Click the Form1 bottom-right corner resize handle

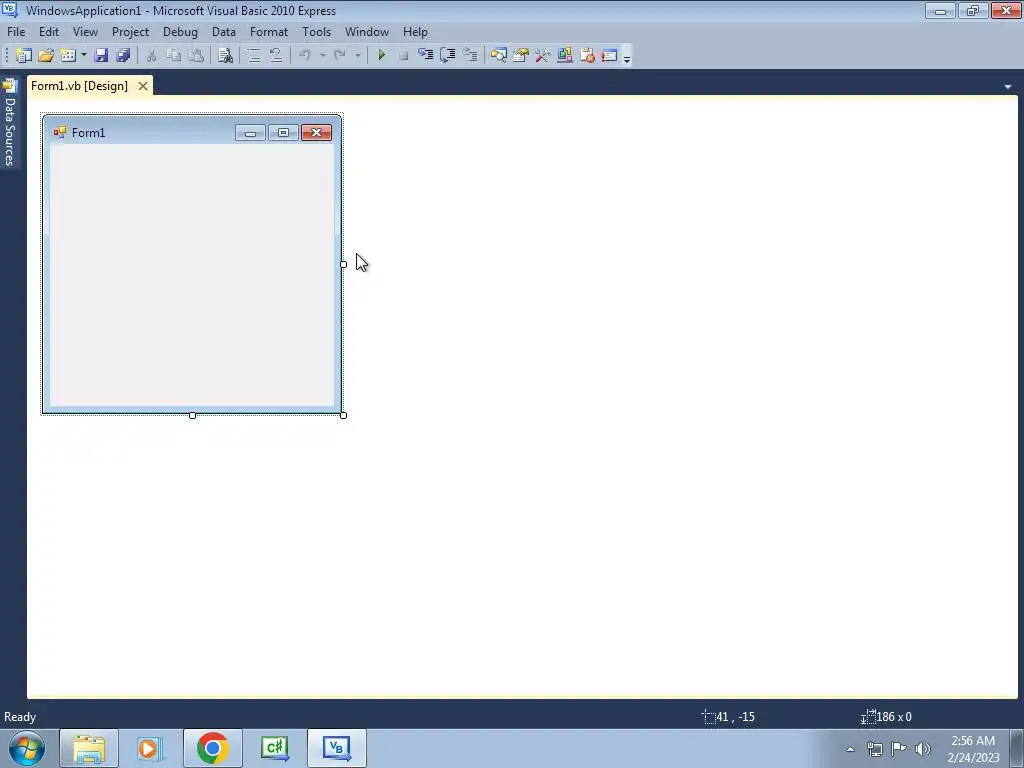(x=344, y=415)
